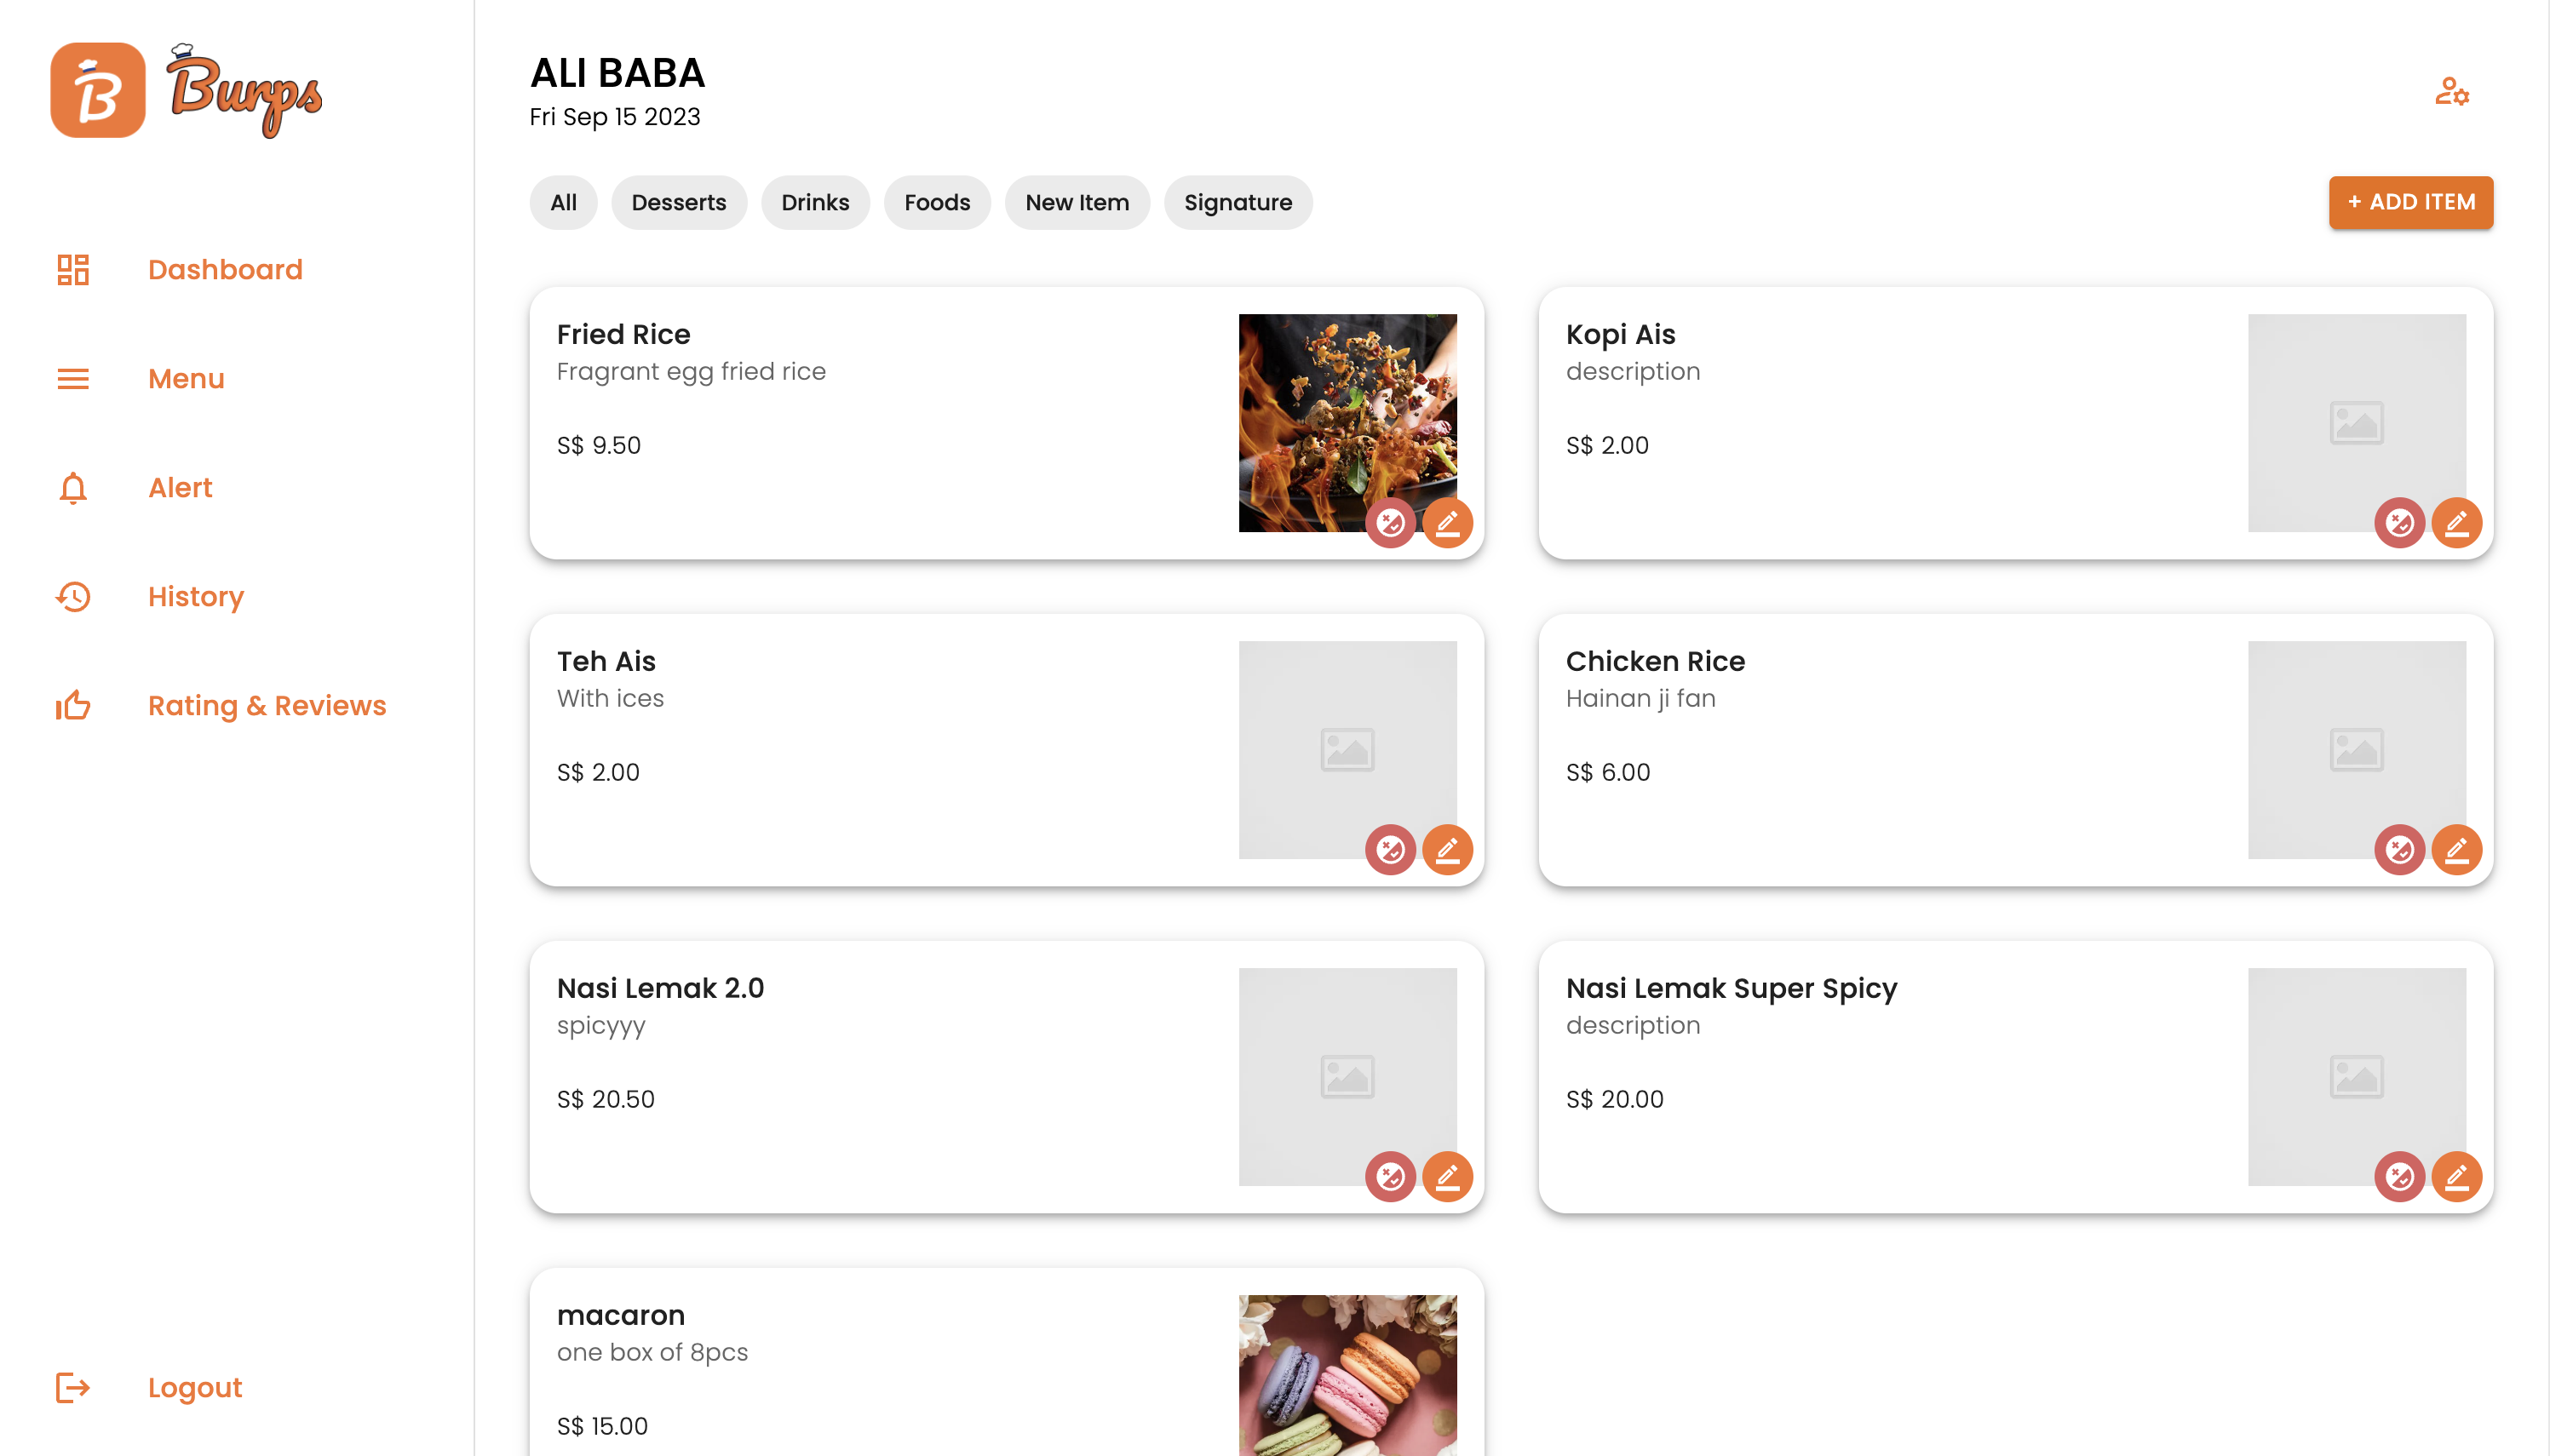Edit the Chicken Rice item with pencil icon
This screenshot has width=2550, height=1456.
2458,849
